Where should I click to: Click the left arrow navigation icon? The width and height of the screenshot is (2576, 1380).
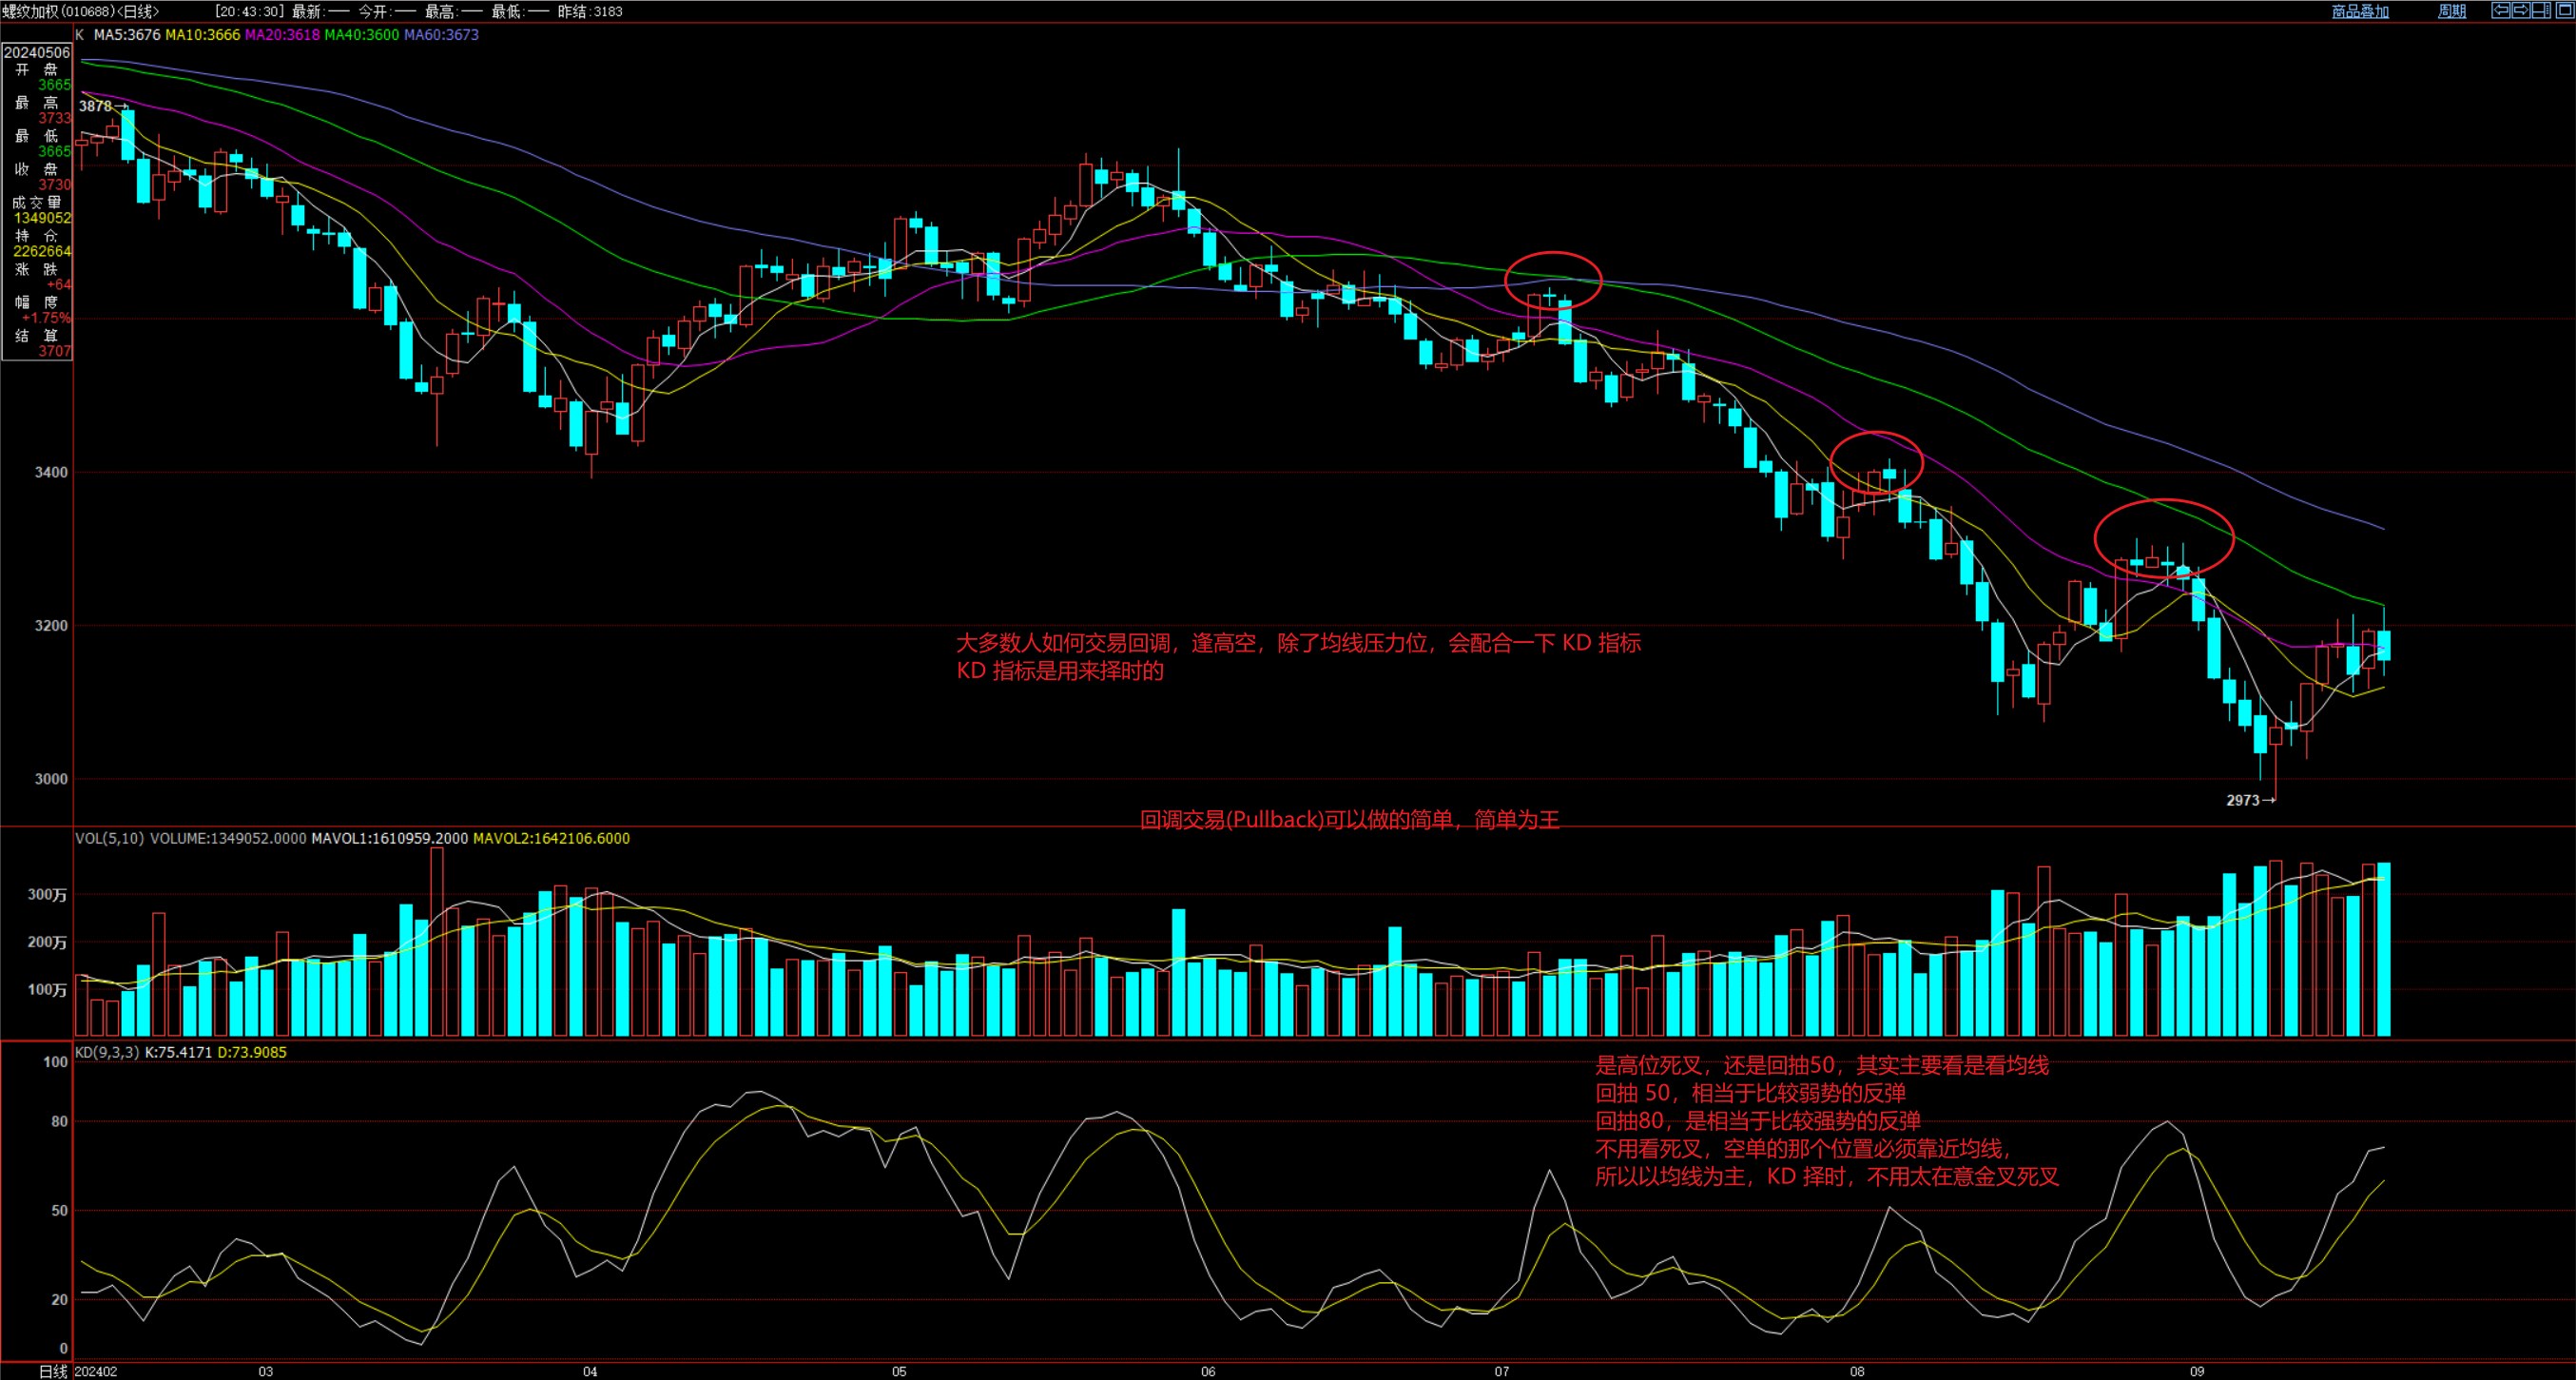click(x=2501, y=10)
